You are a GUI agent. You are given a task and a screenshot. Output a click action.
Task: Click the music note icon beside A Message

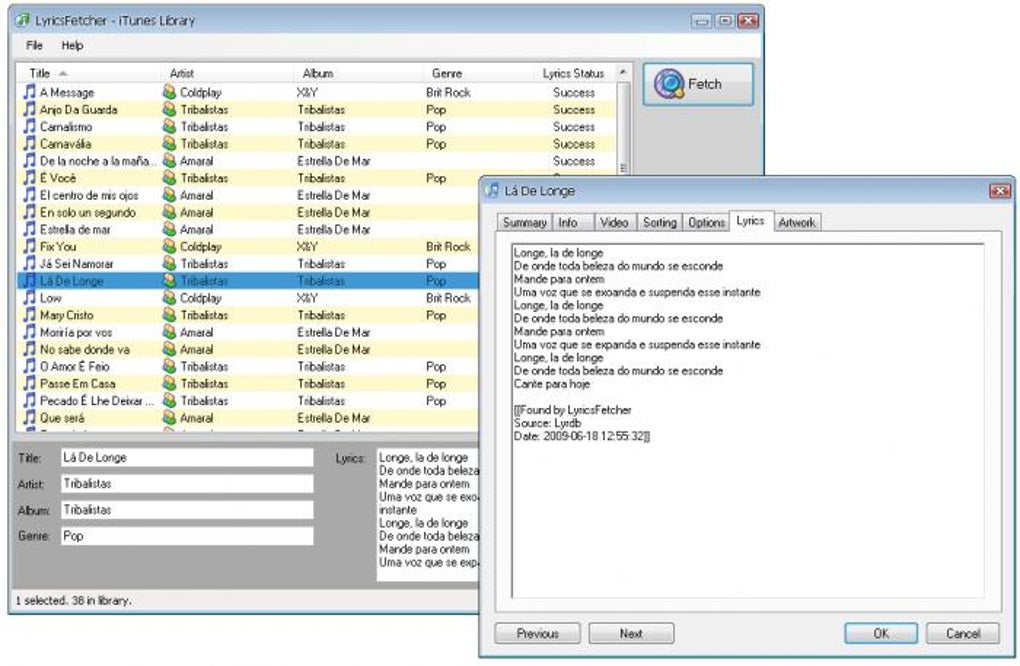point(29,92)
